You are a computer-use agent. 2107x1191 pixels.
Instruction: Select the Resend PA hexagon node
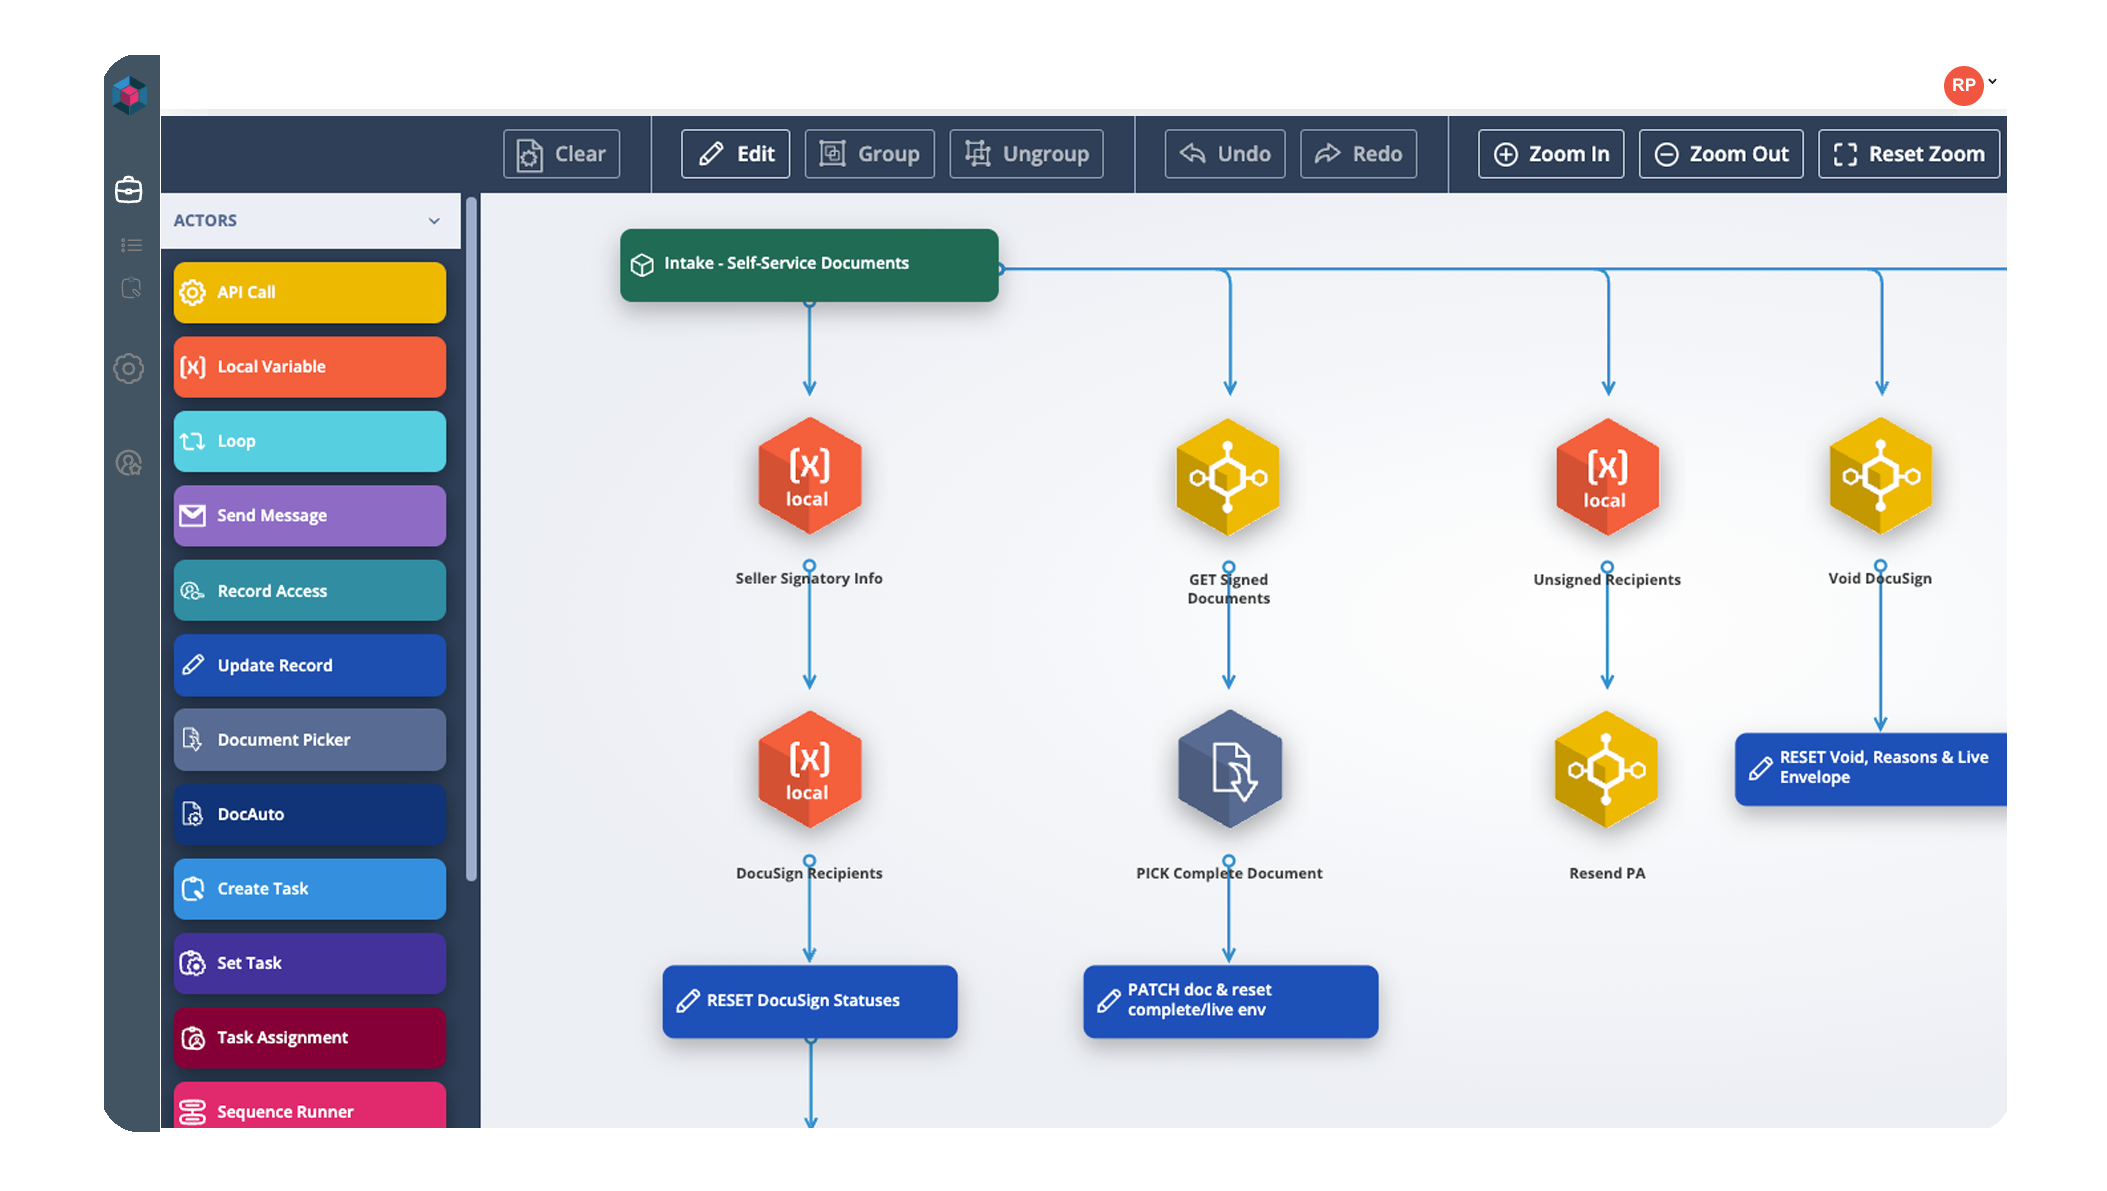click(x=1606, y=769)
